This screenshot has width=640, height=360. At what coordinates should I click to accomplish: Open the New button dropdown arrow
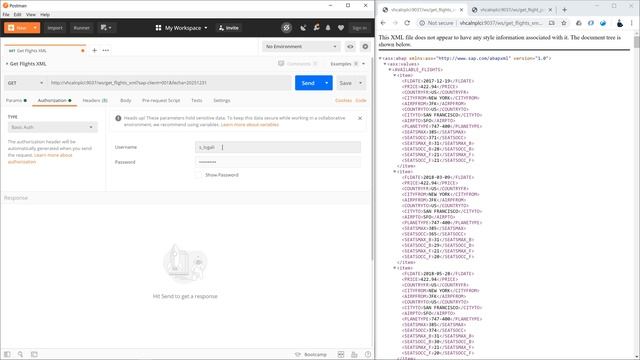[x=35, y=28]
